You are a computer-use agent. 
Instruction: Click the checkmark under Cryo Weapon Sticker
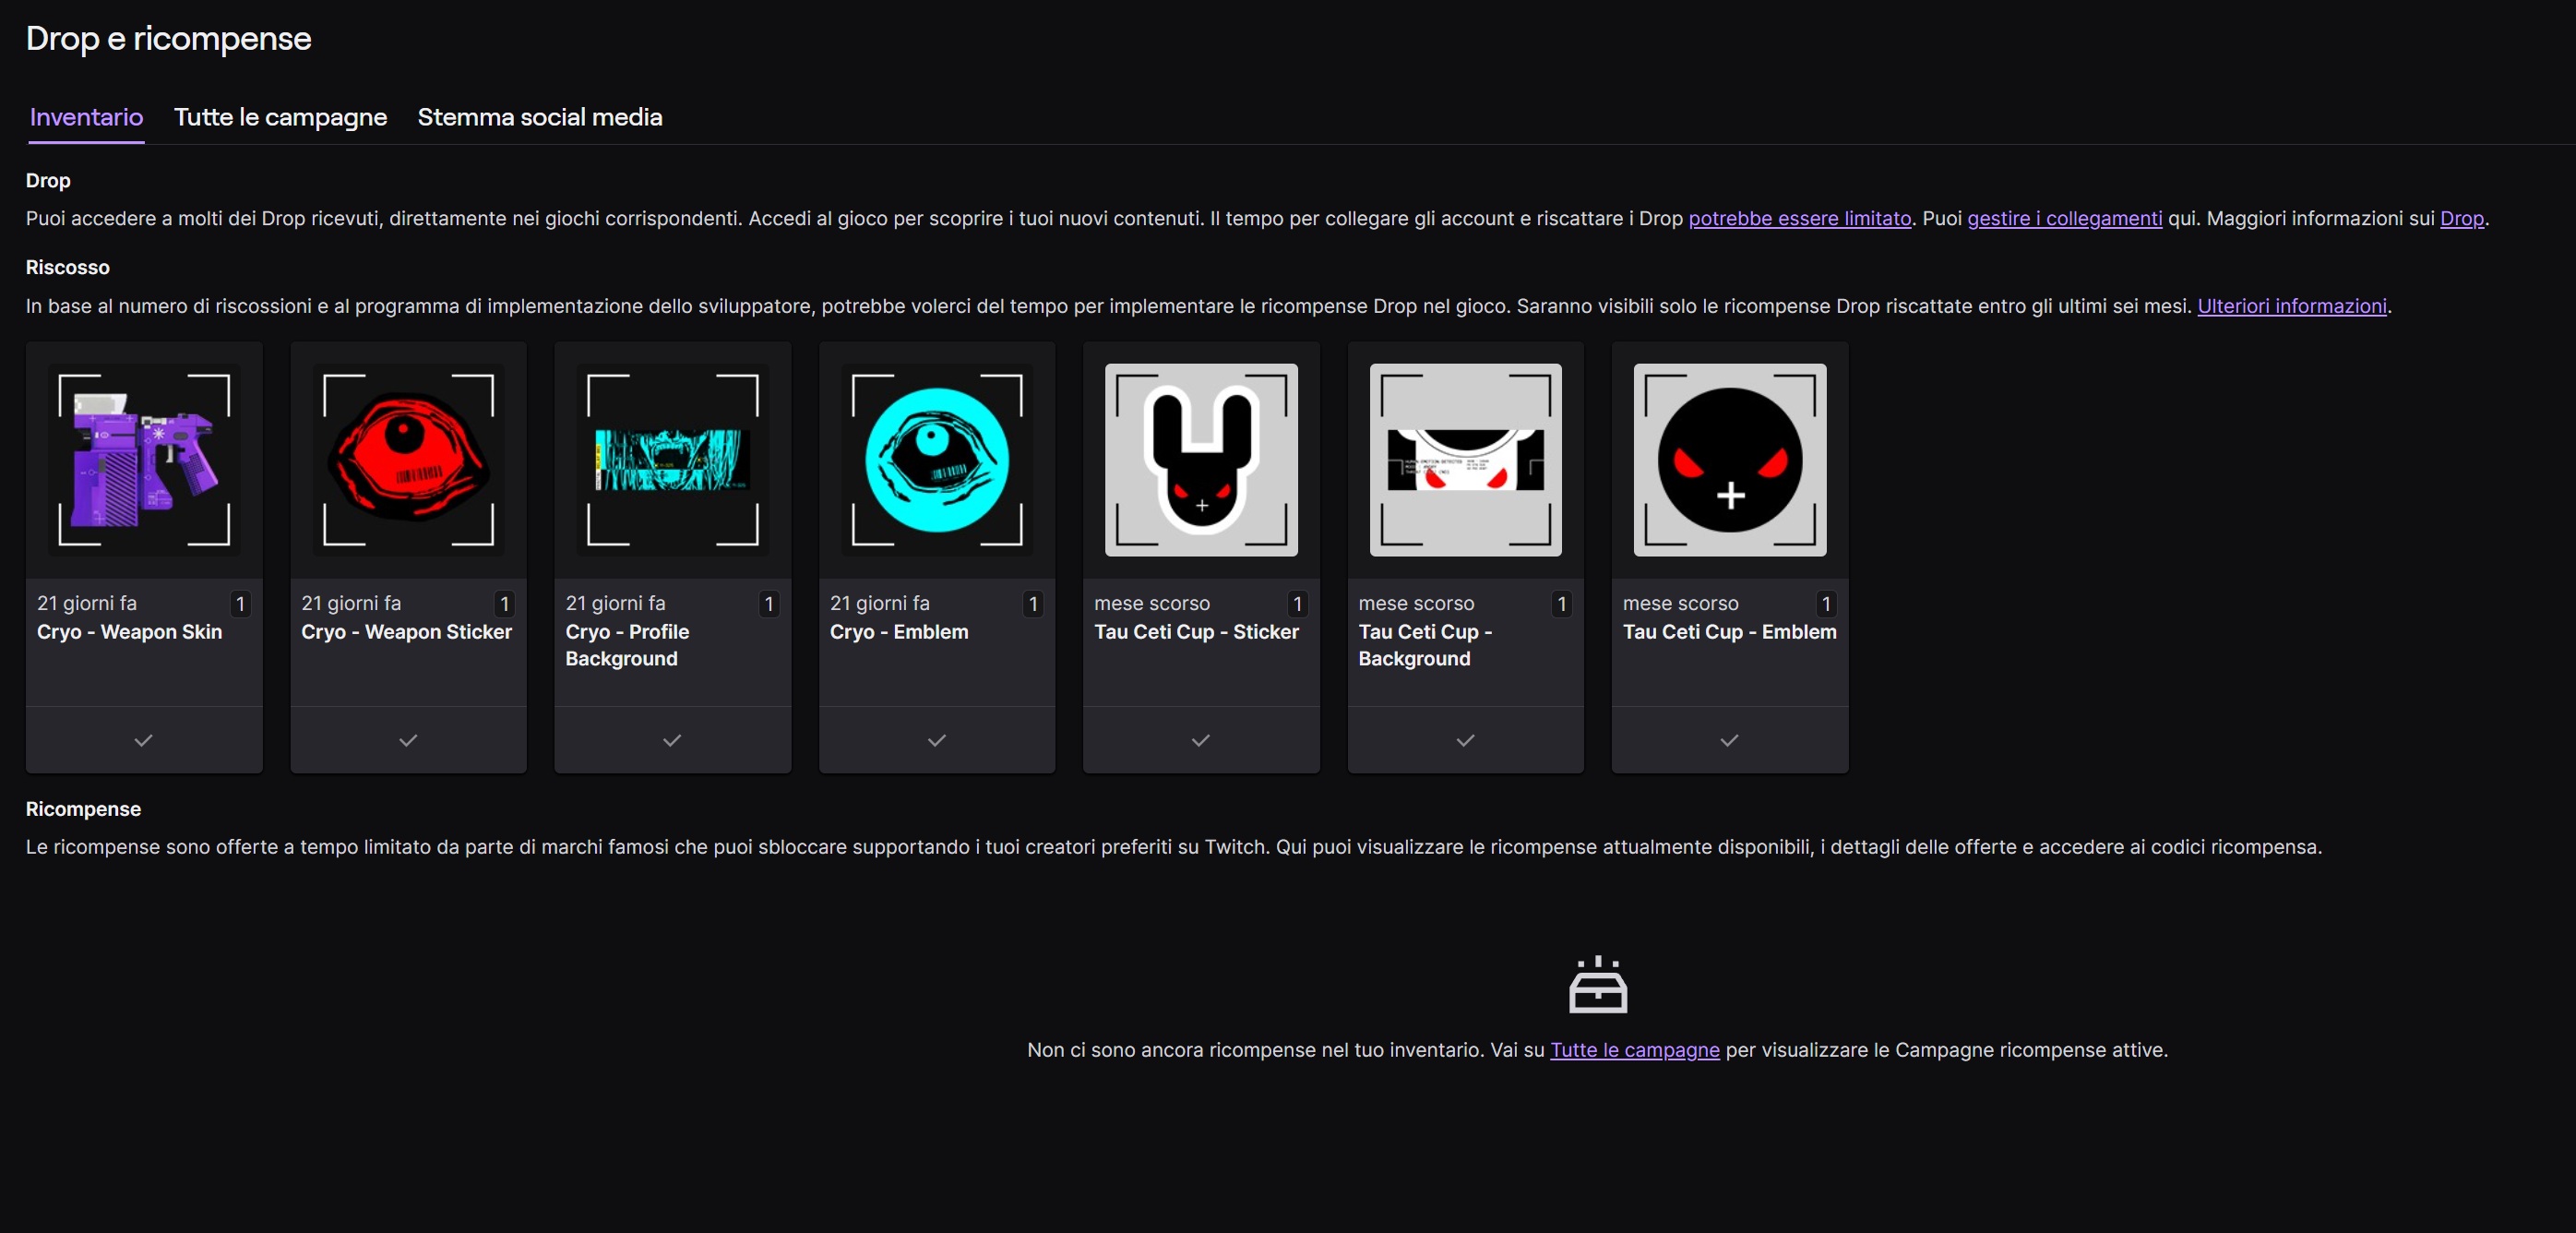[x=408, y=740]
